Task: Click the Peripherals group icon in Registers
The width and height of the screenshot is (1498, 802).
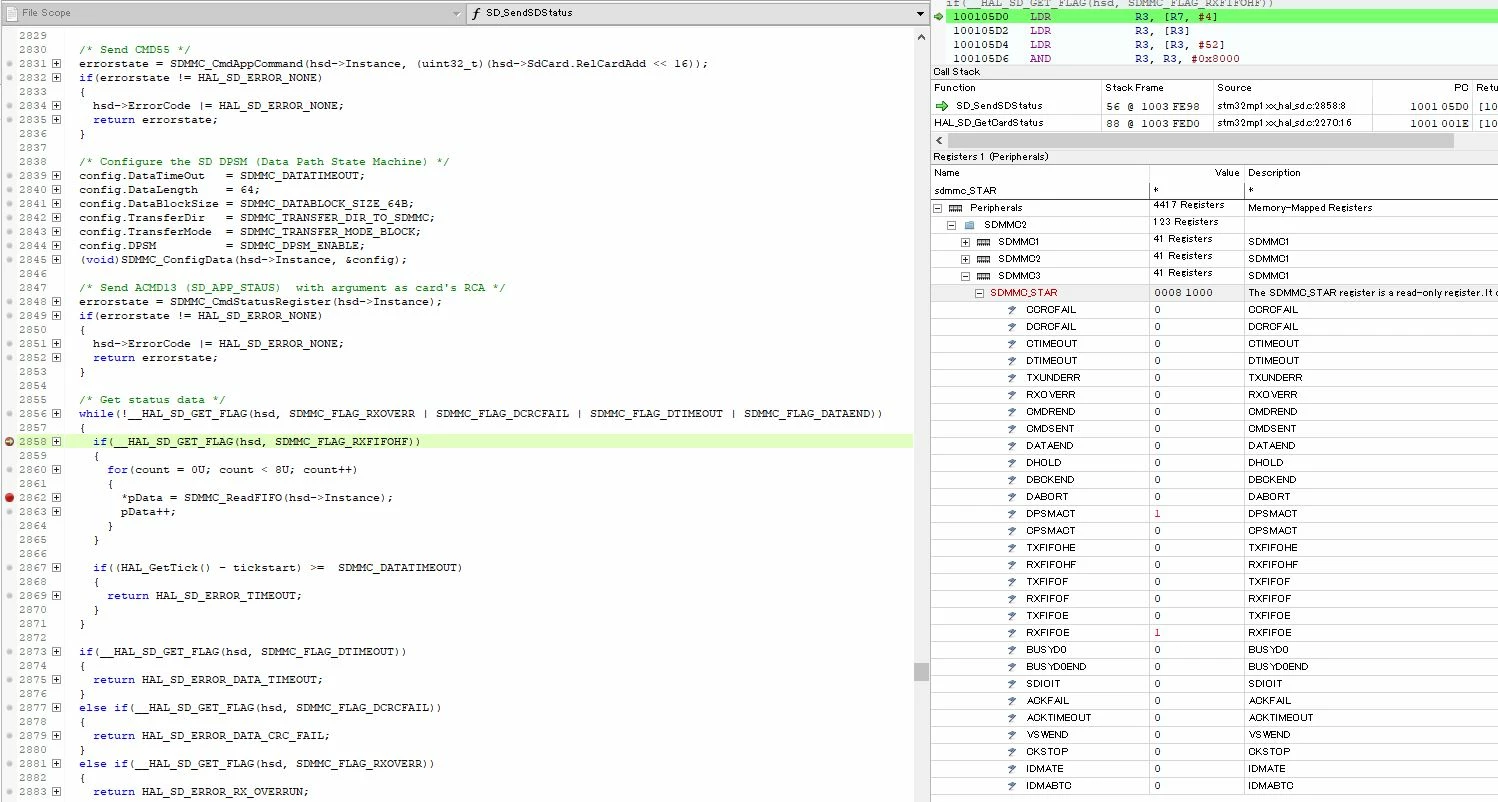Action: (x=955, y=208)
